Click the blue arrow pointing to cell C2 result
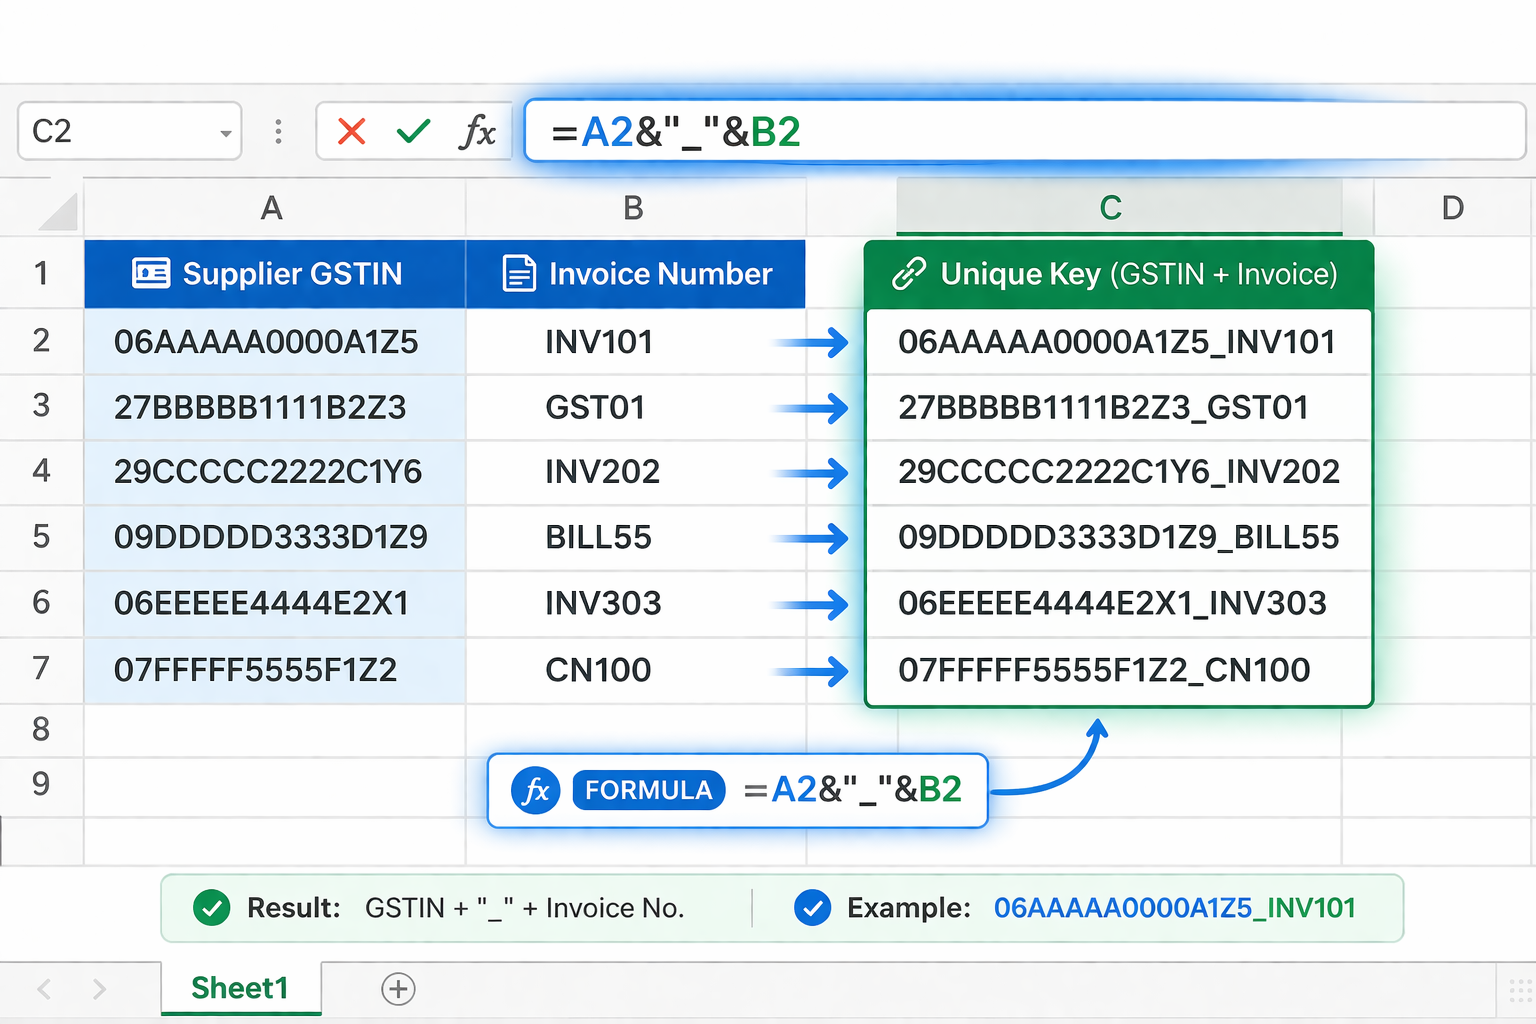Image resolution: width=1536 pixels, height=1024 pixels. [826, 342]
